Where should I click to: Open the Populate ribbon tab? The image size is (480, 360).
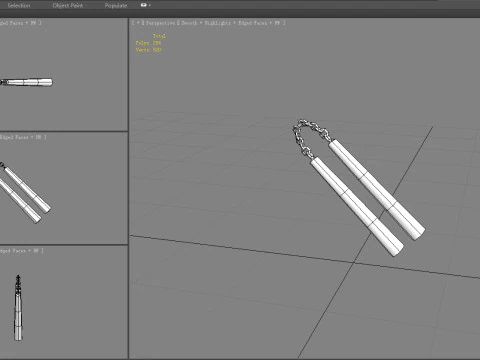tap(116, 6)
